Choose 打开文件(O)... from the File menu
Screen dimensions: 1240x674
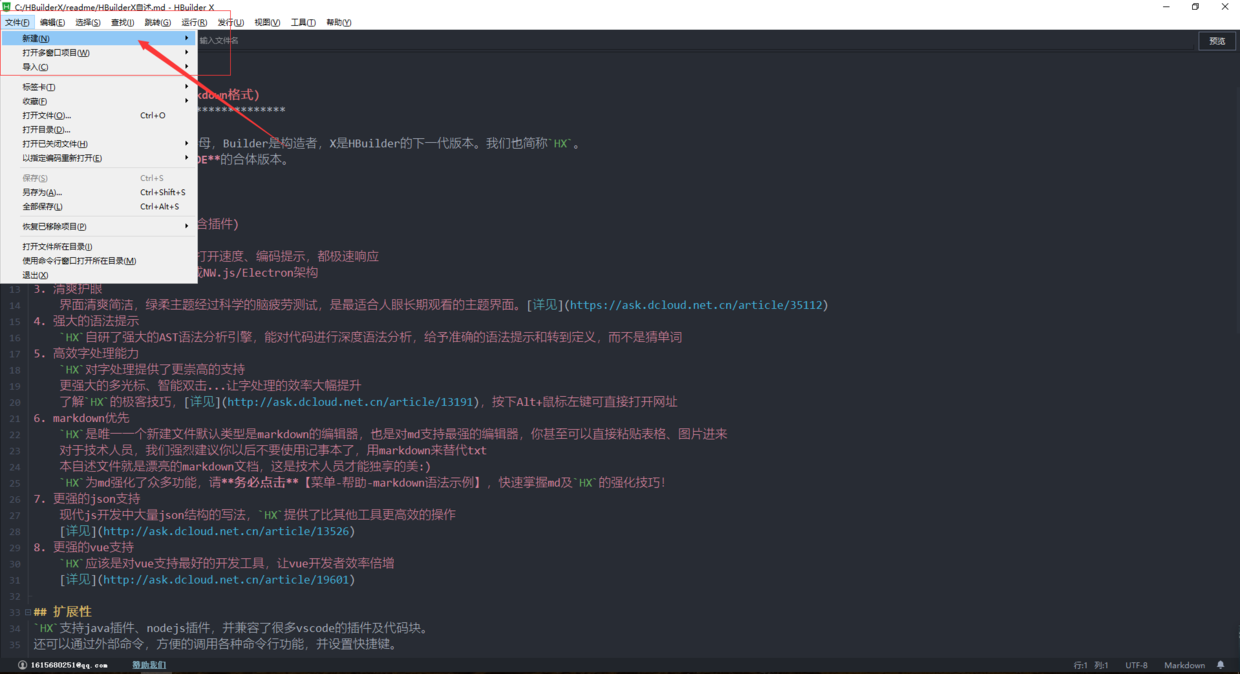99,115
